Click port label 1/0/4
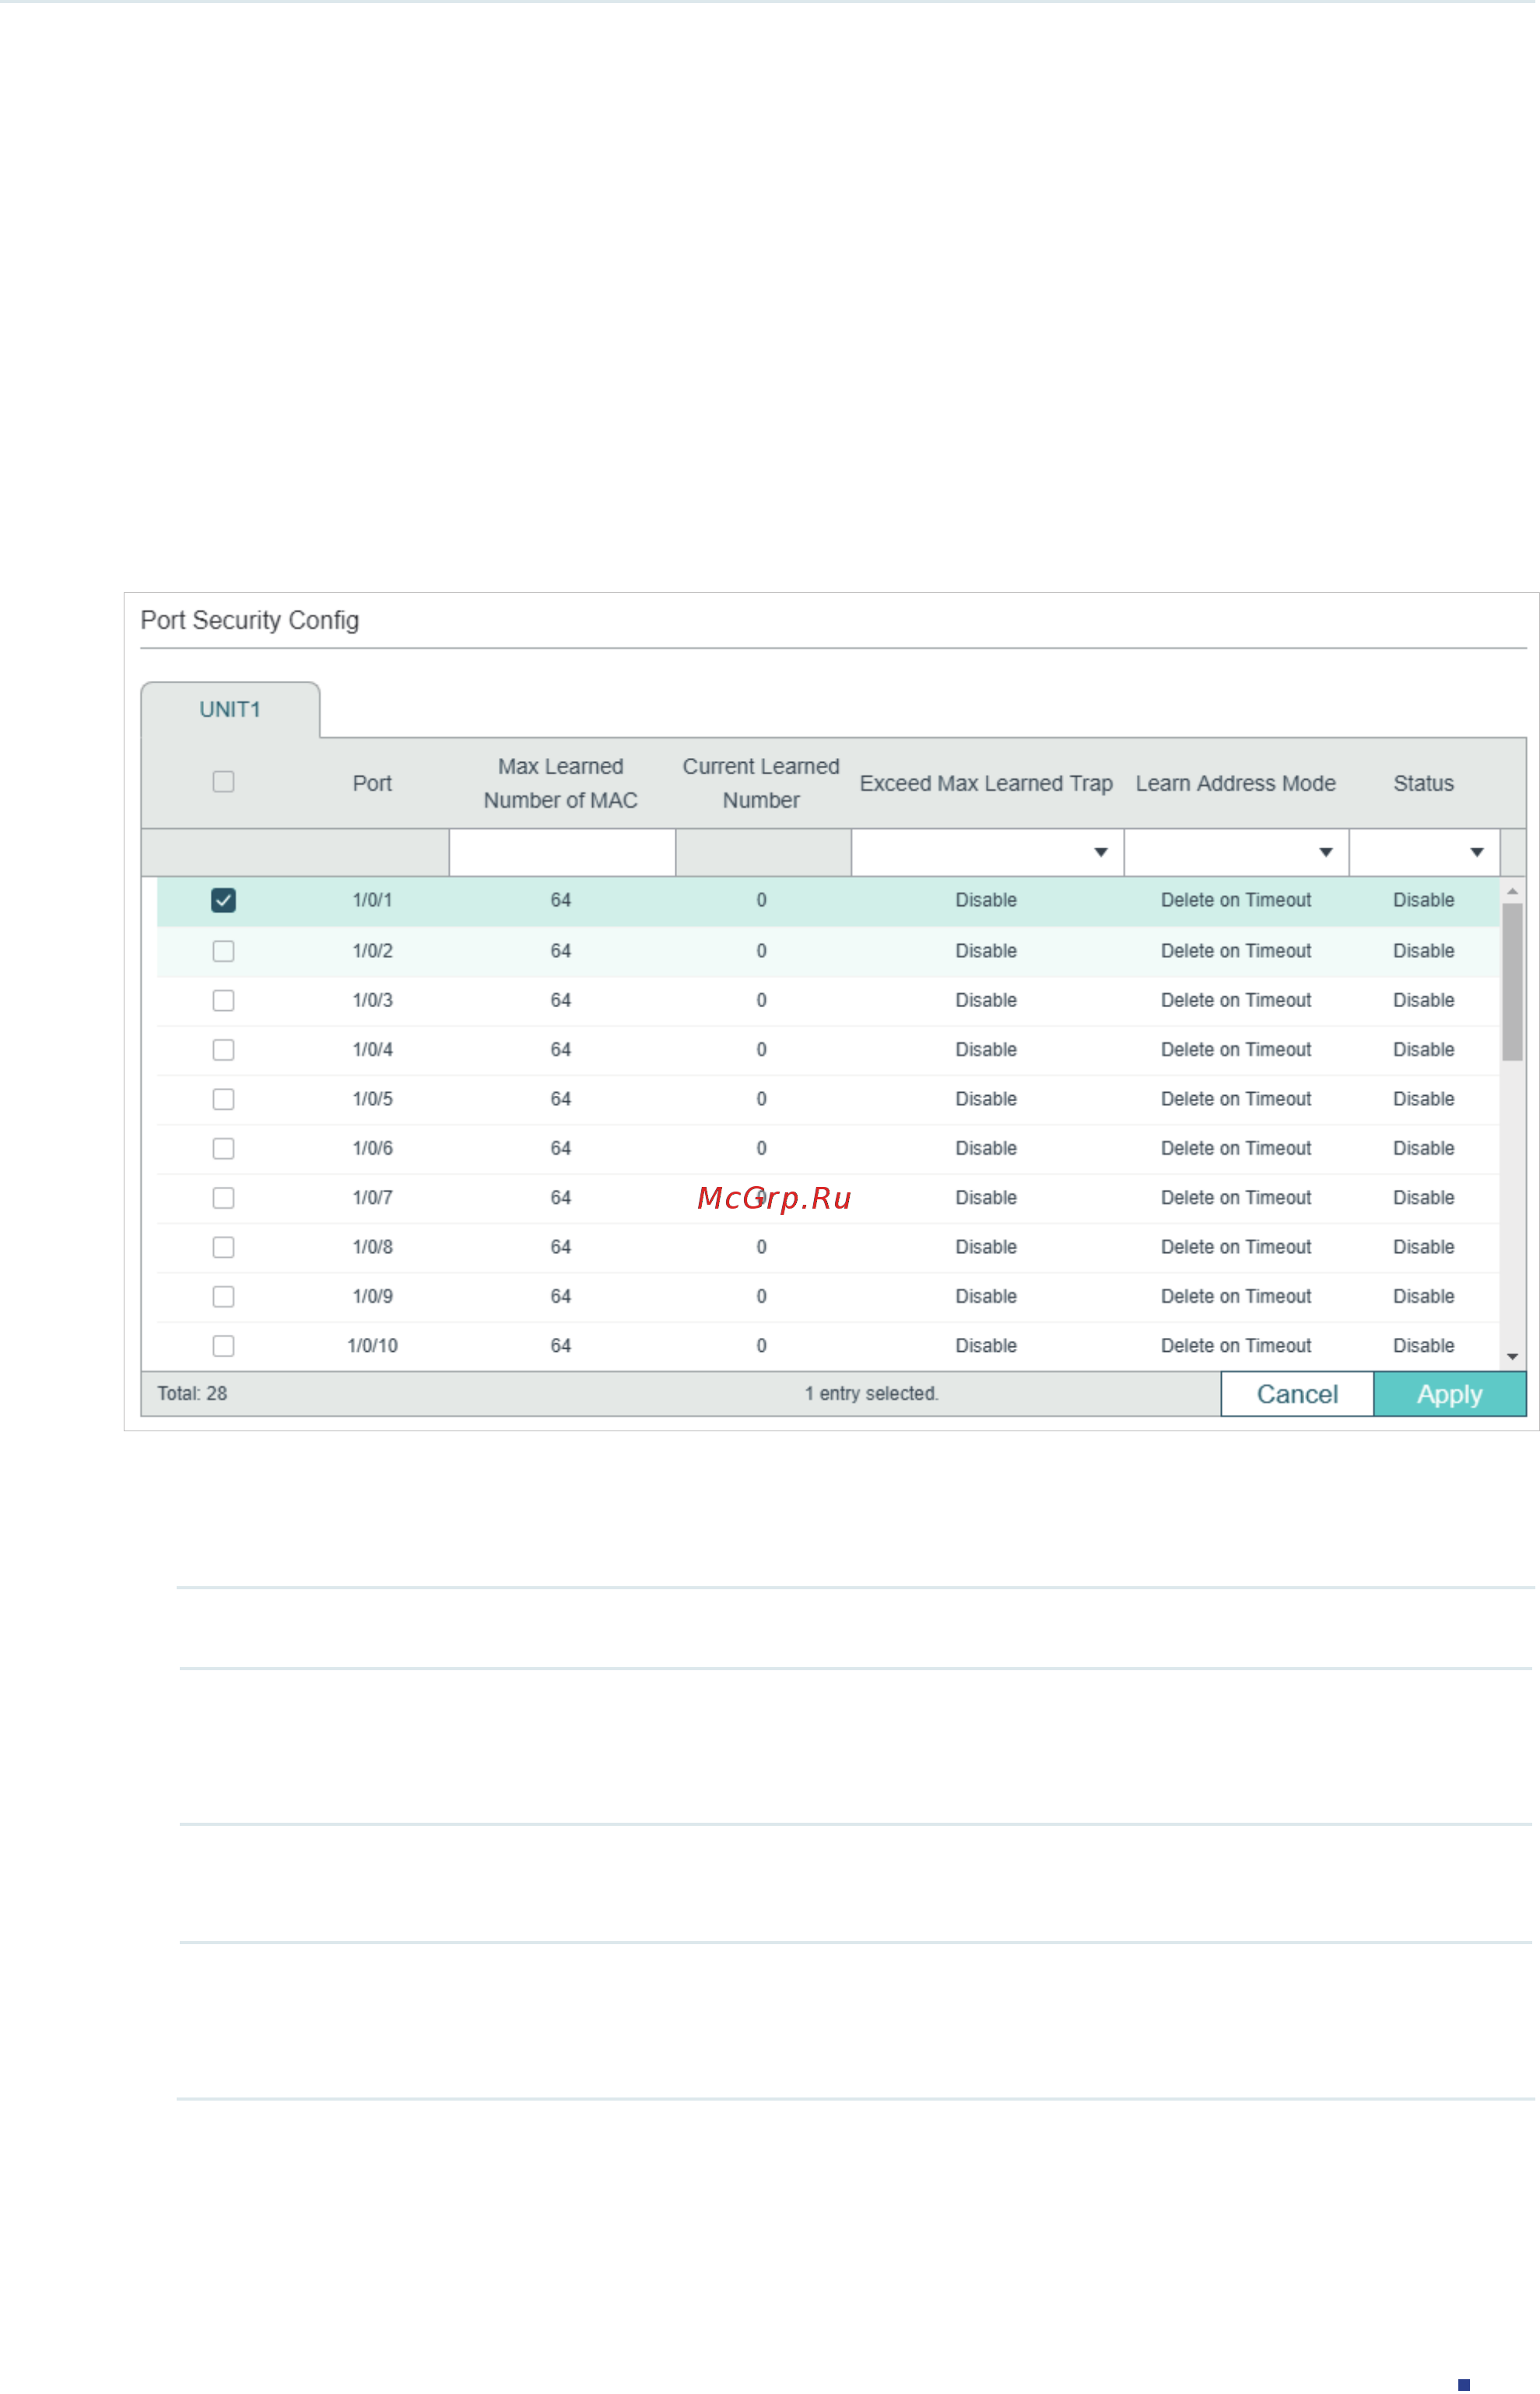 click(372, 1050)
